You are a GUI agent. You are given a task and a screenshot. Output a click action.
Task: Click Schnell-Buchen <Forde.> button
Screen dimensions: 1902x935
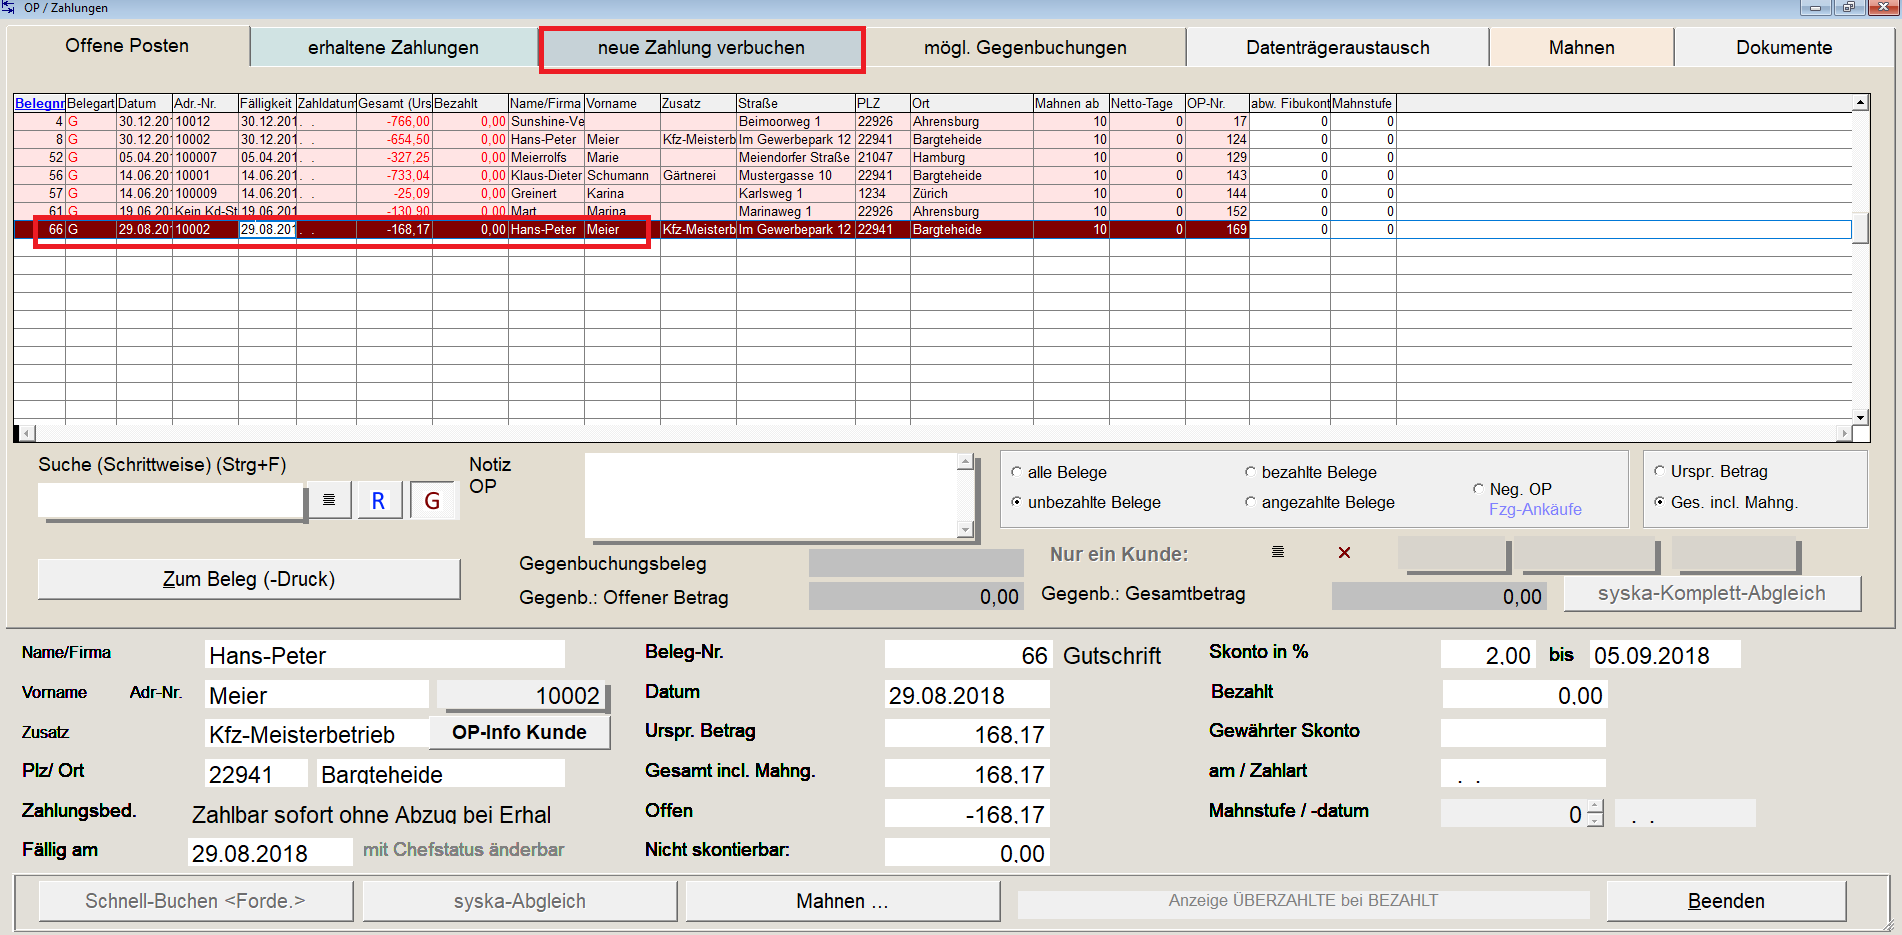tap(195, 901)
